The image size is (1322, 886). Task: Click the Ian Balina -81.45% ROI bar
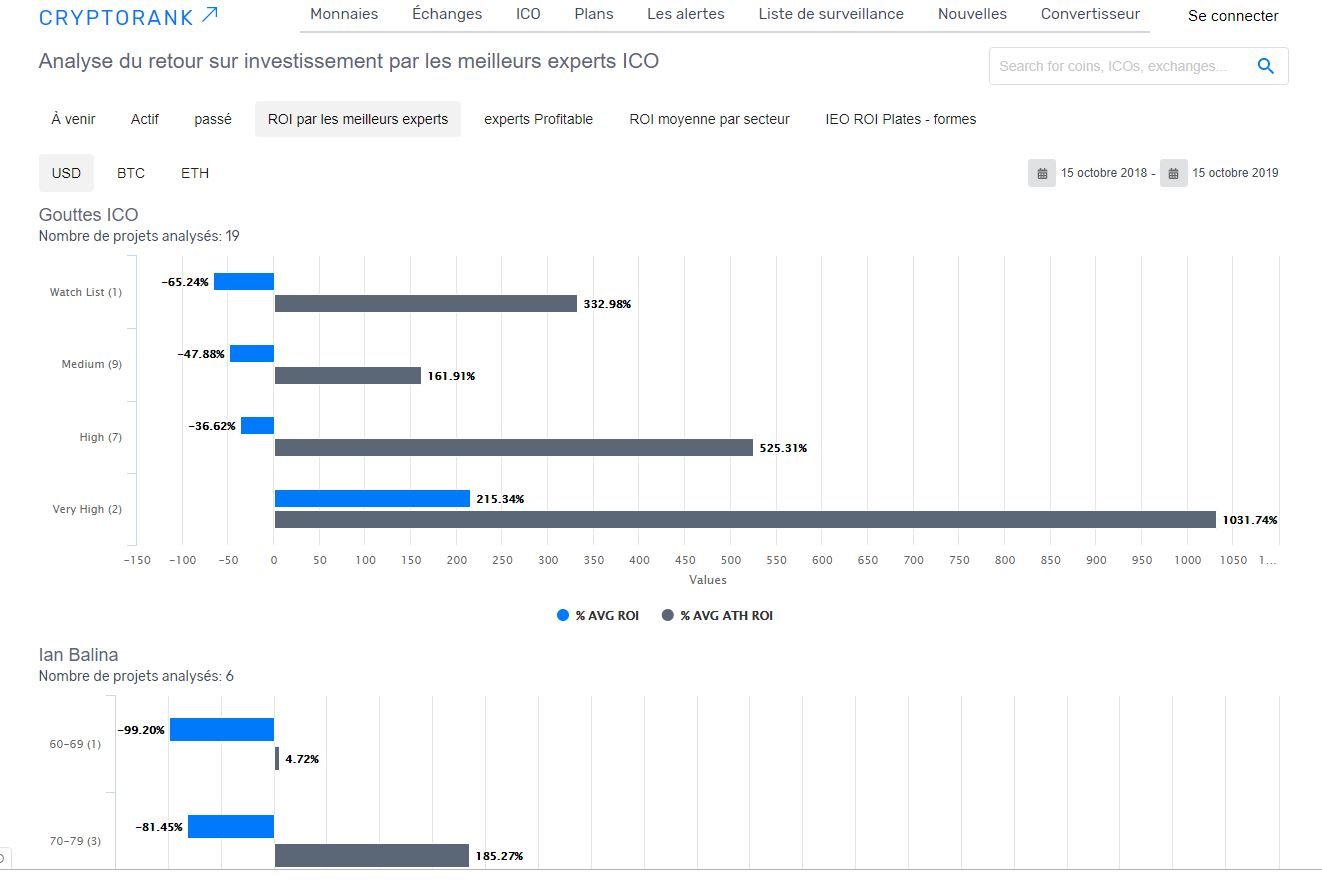(231, 827)
